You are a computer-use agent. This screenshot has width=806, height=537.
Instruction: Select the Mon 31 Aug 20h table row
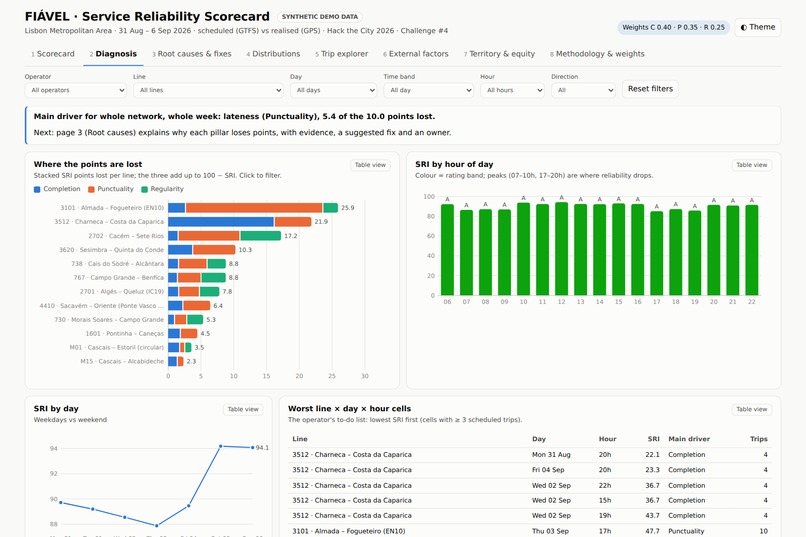tap(530, 455)
